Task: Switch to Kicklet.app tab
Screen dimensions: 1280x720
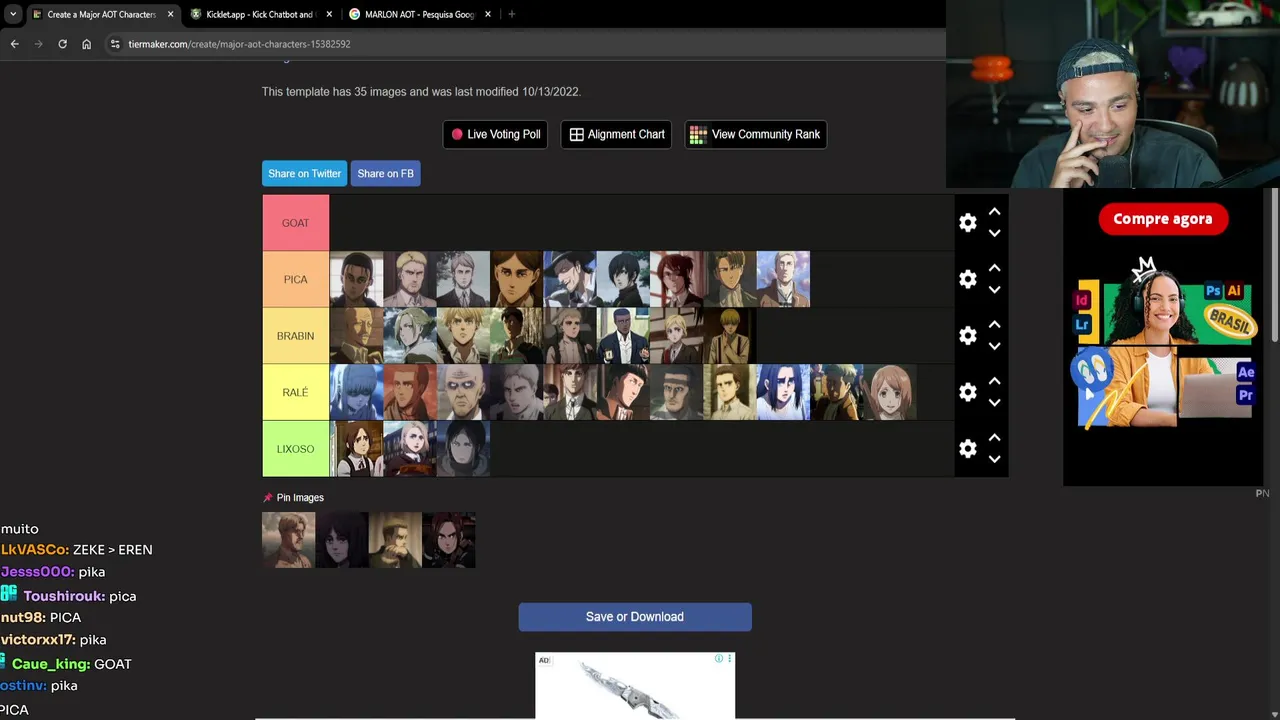Action: click(x=260, y=14)
